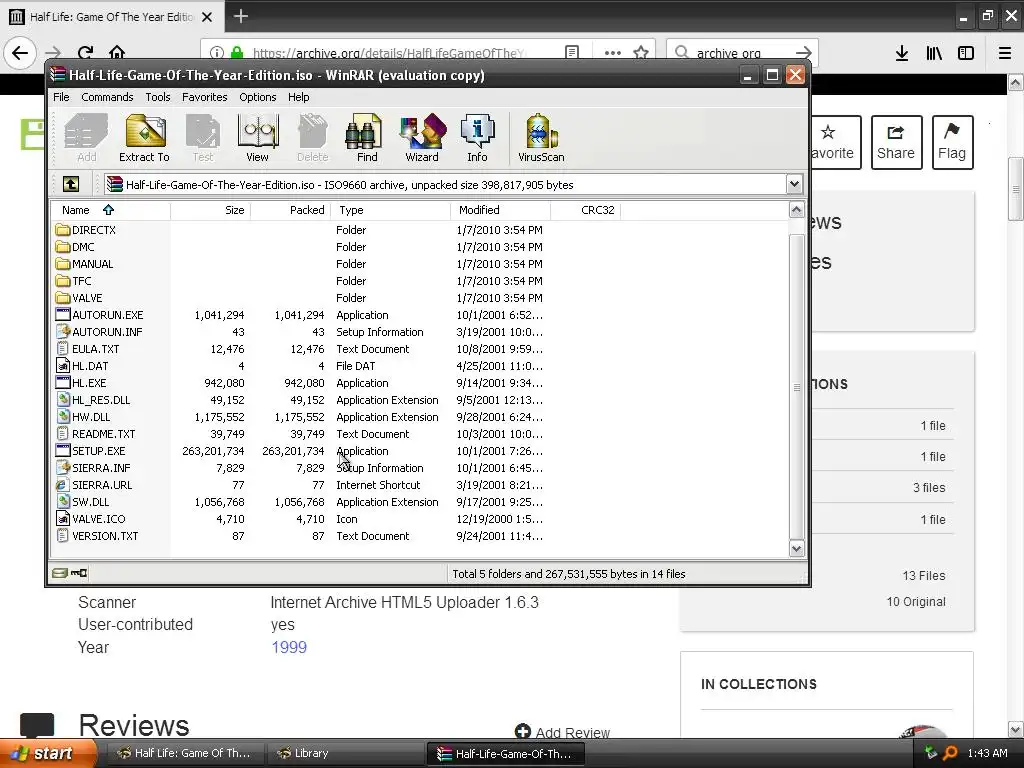Click the Flag button on archive.org page
Screen dimensions: 1024x768
pyautogui.click(x=952, y=142)
